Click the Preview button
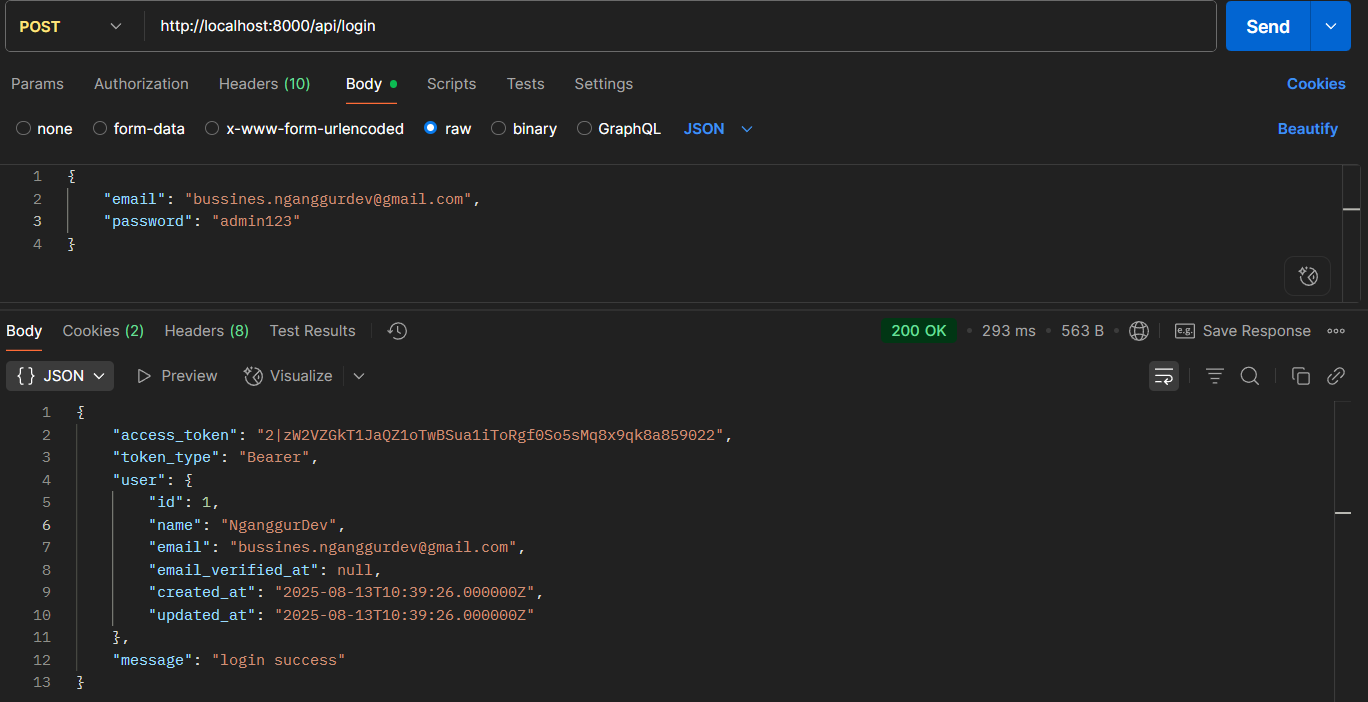The height and width of the screenshot is (702, 1368). coord(177,376)
